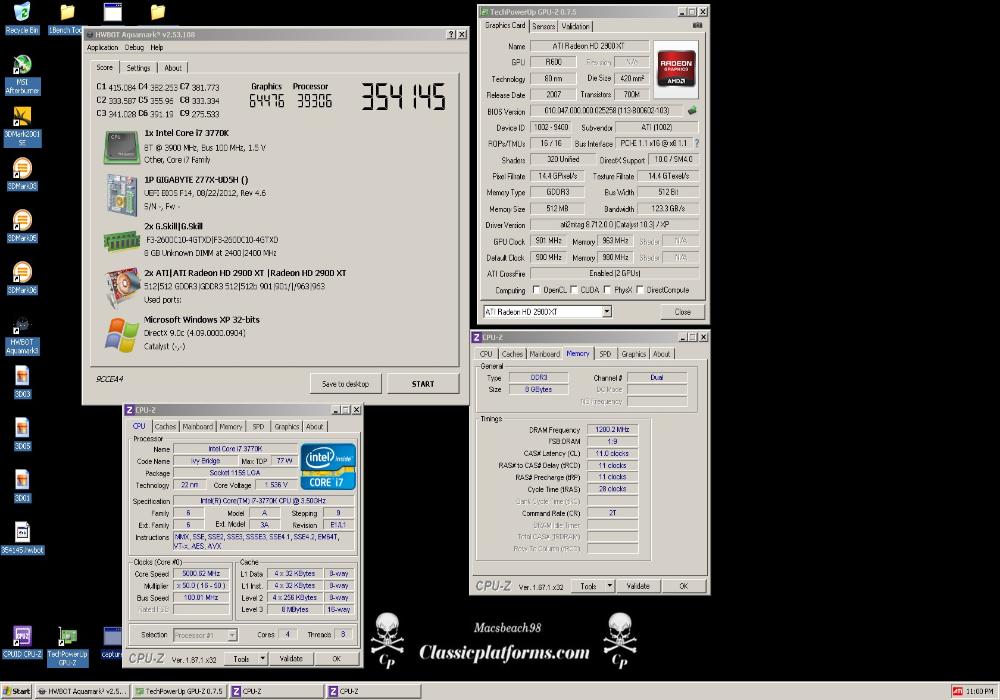
Task: Click the ATI tray icon on the taskbar
Action: pyautogui.click(x=957, y=691)
